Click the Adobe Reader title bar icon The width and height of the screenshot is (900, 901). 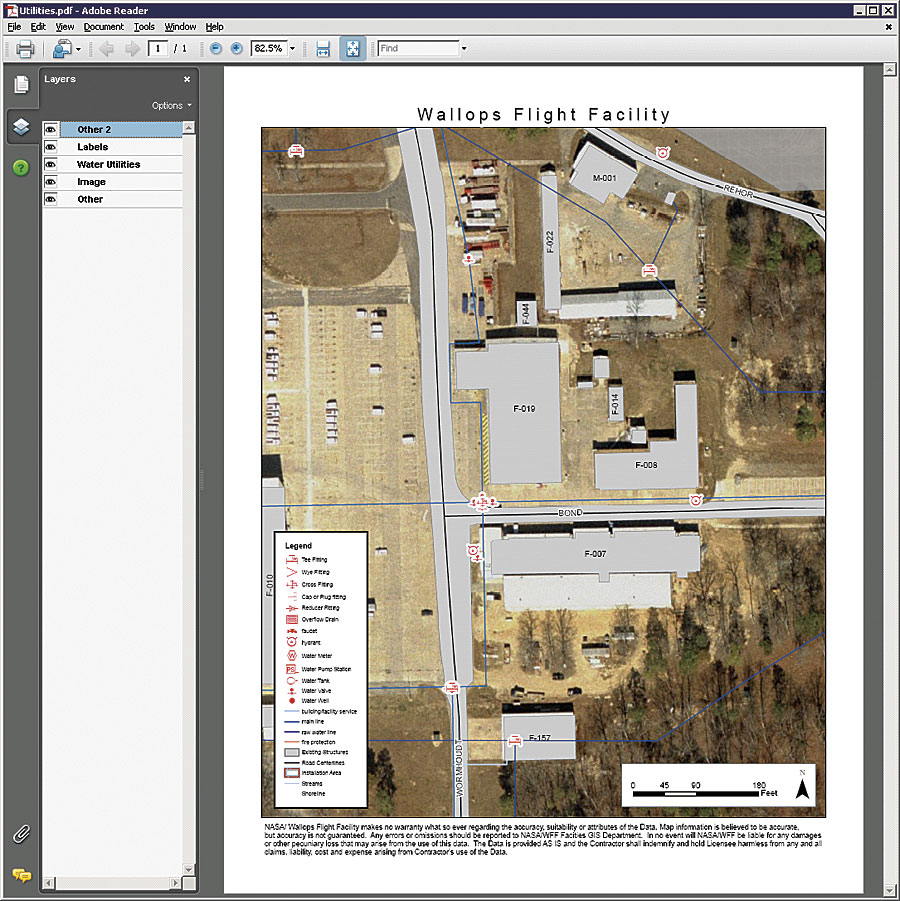pyautogui.click(x=11, y=10)
